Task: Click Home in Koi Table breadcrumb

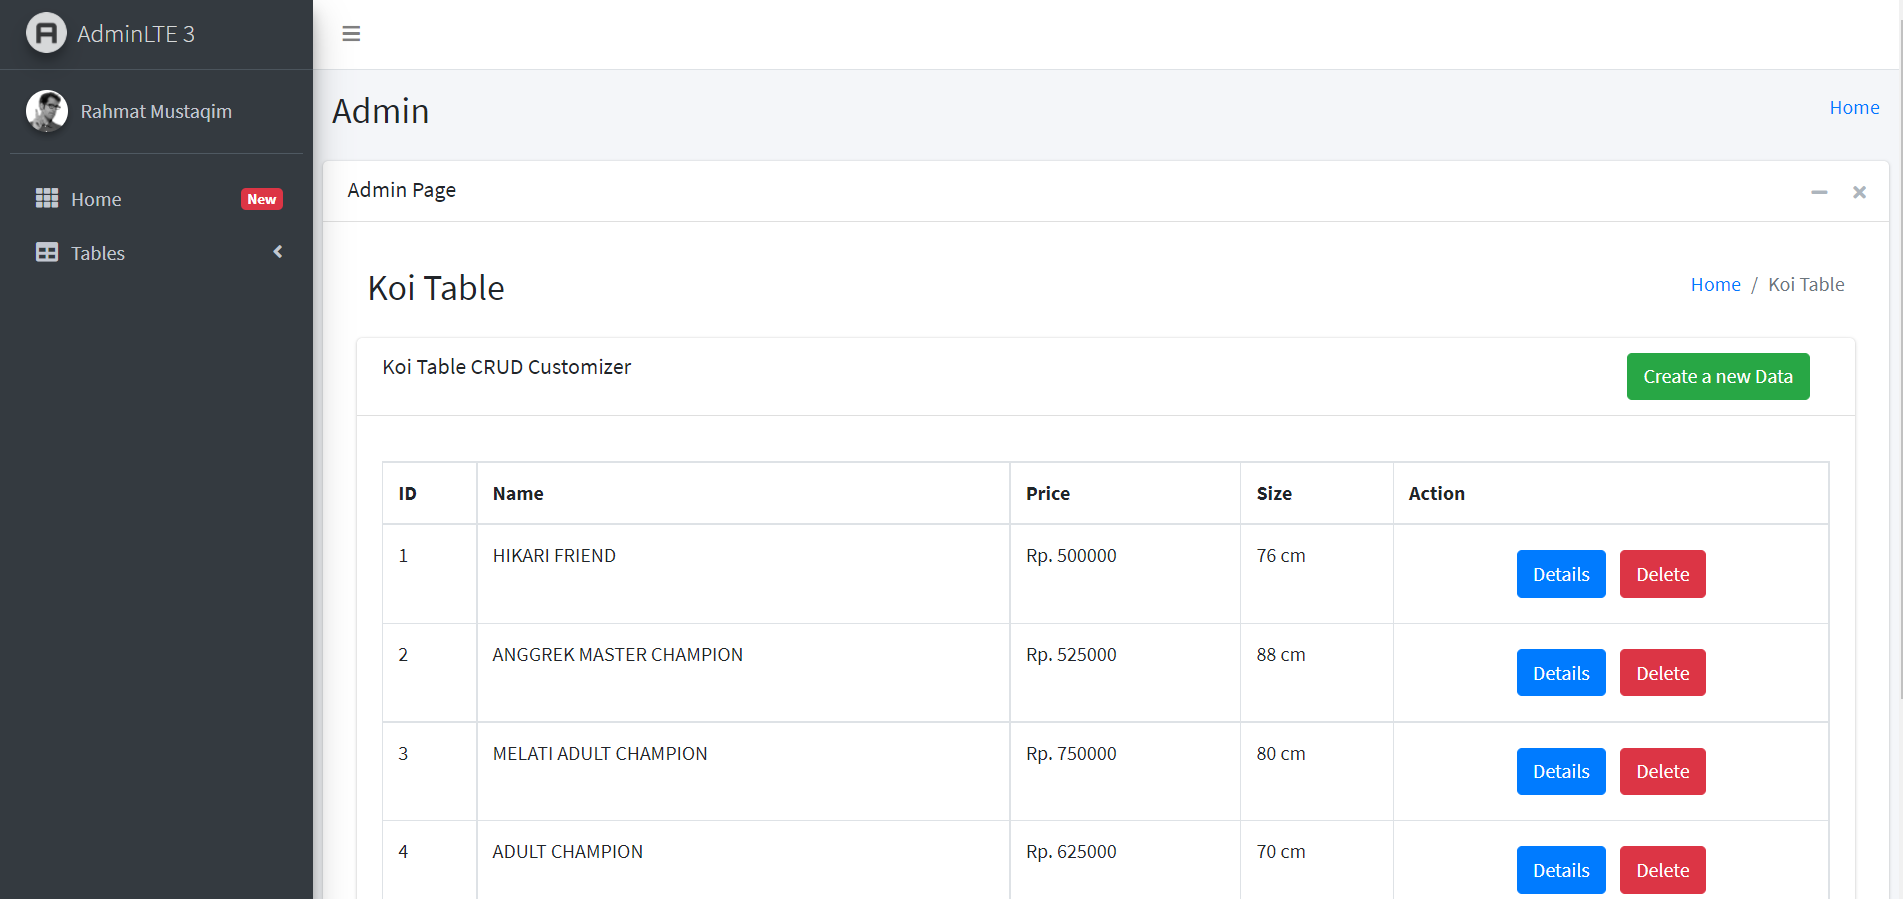Action: point(1715,284)
